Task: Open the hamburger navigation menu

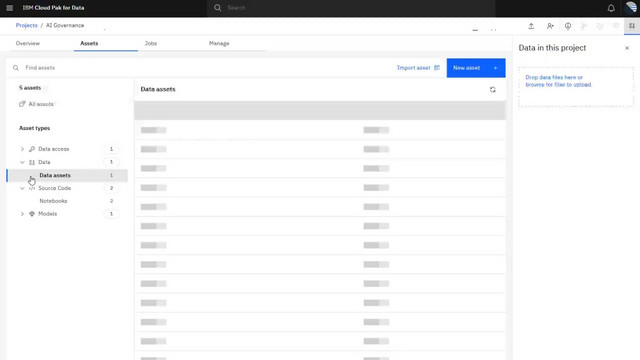Action: click(9, 8)
